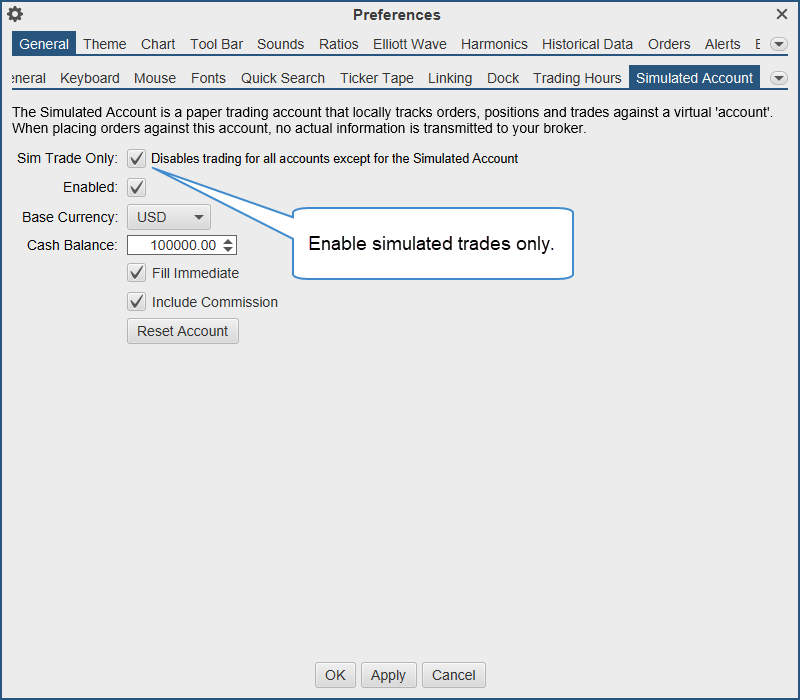Increase Cash Balance with up arrow

pyautogui.click(x=229, y=241)
